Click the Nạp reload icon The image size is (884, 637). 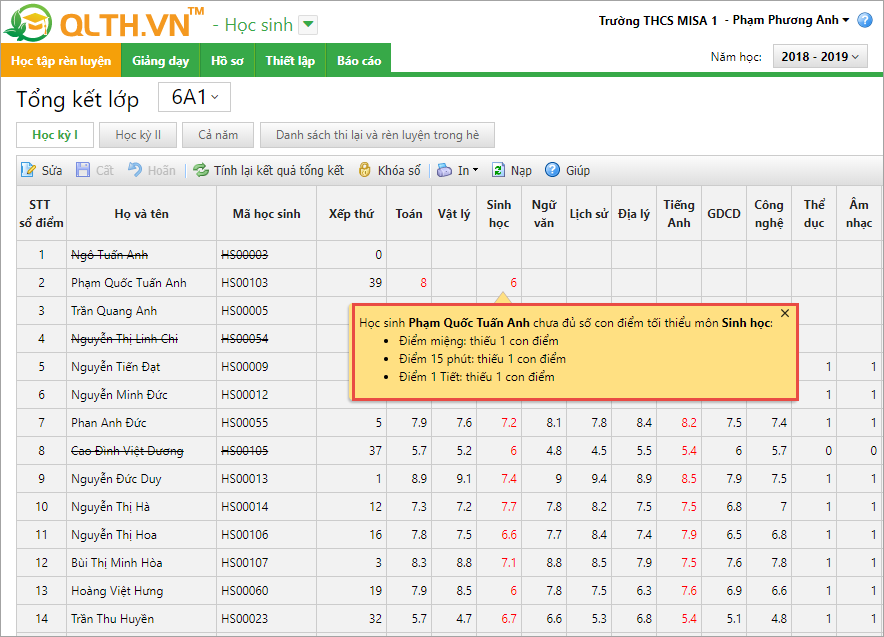[498, 171]
